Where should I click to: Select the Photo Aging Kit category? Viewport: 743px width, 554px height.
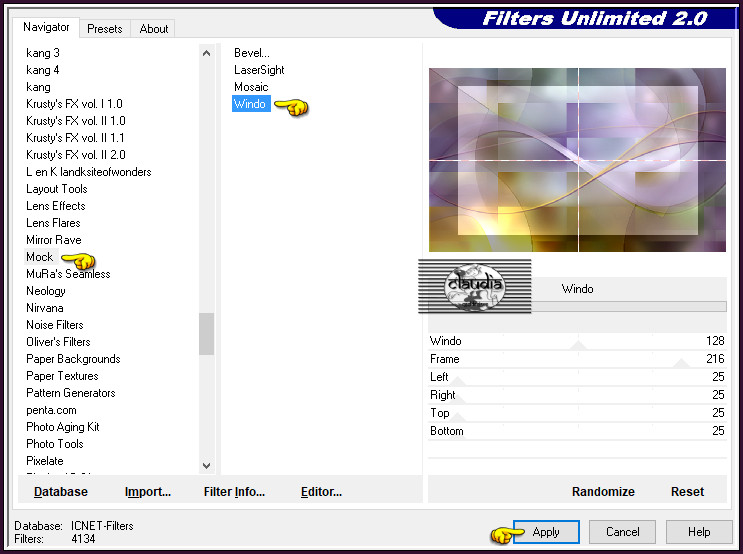click(x=63, y=427)
